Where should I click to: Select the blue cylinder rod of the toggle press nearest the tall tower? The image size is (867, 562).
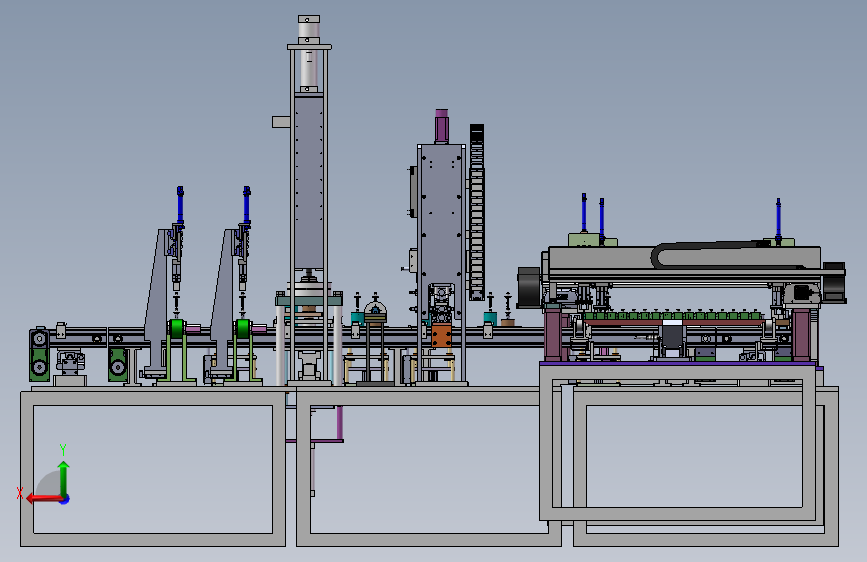(x=247, y=205)
